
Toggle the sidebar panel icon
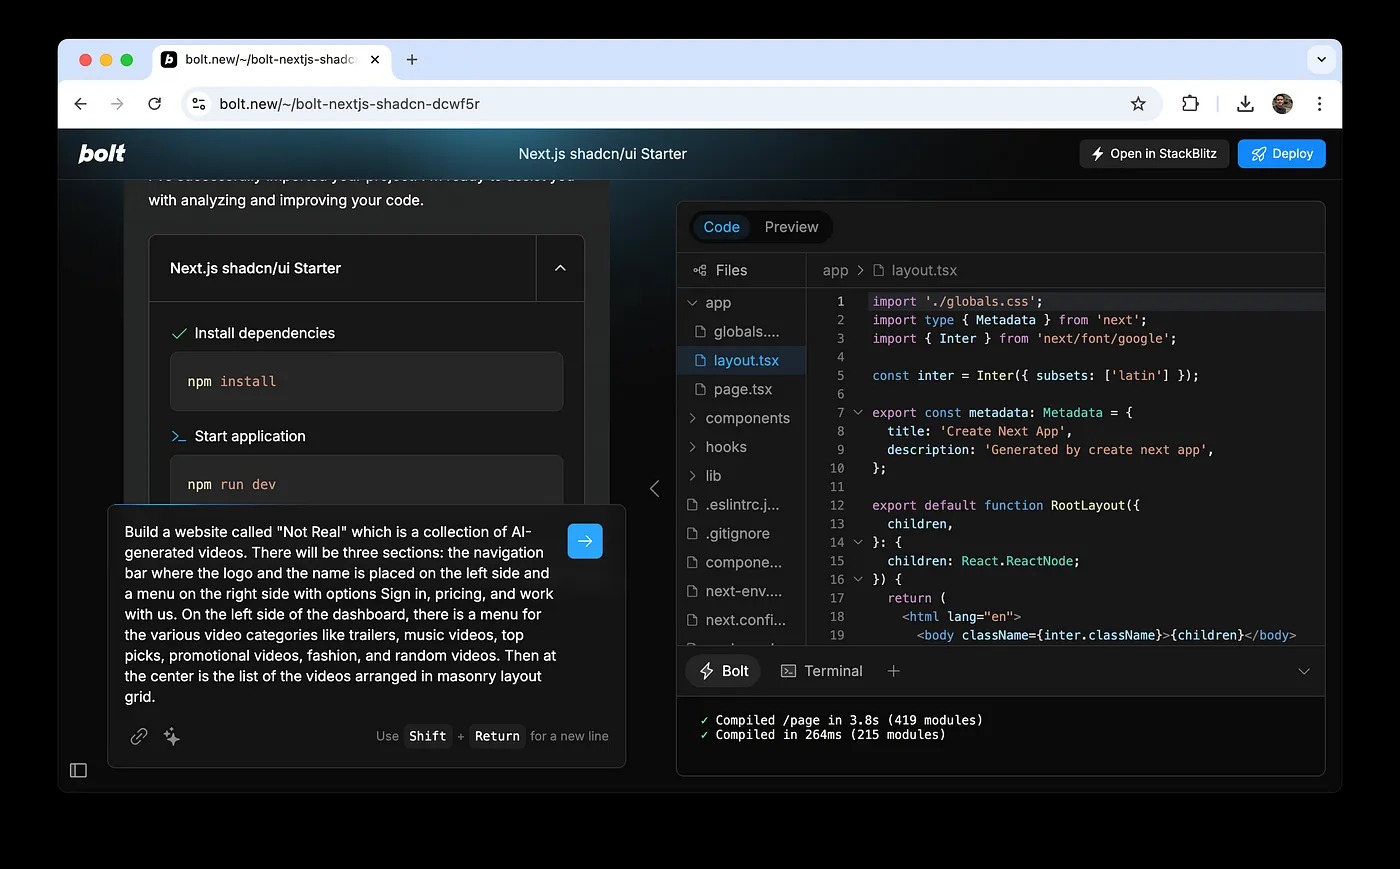79,770
